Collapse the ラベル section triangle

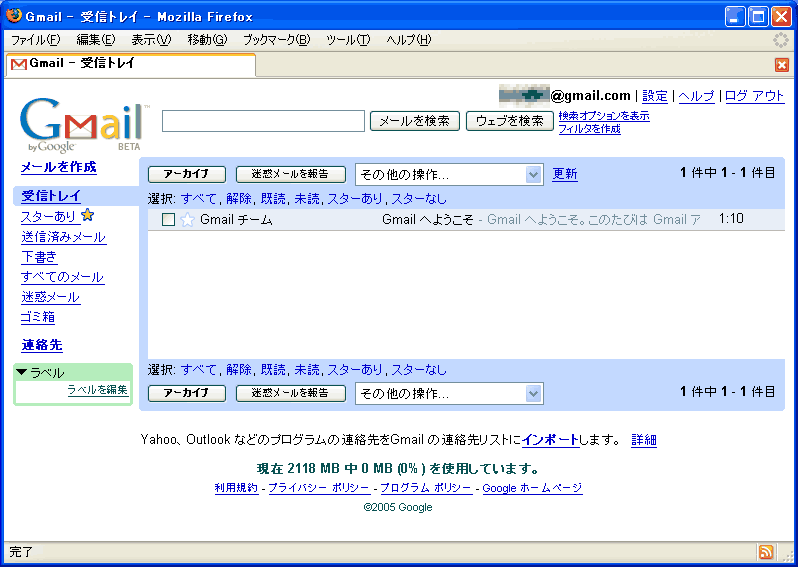[21, 372]
